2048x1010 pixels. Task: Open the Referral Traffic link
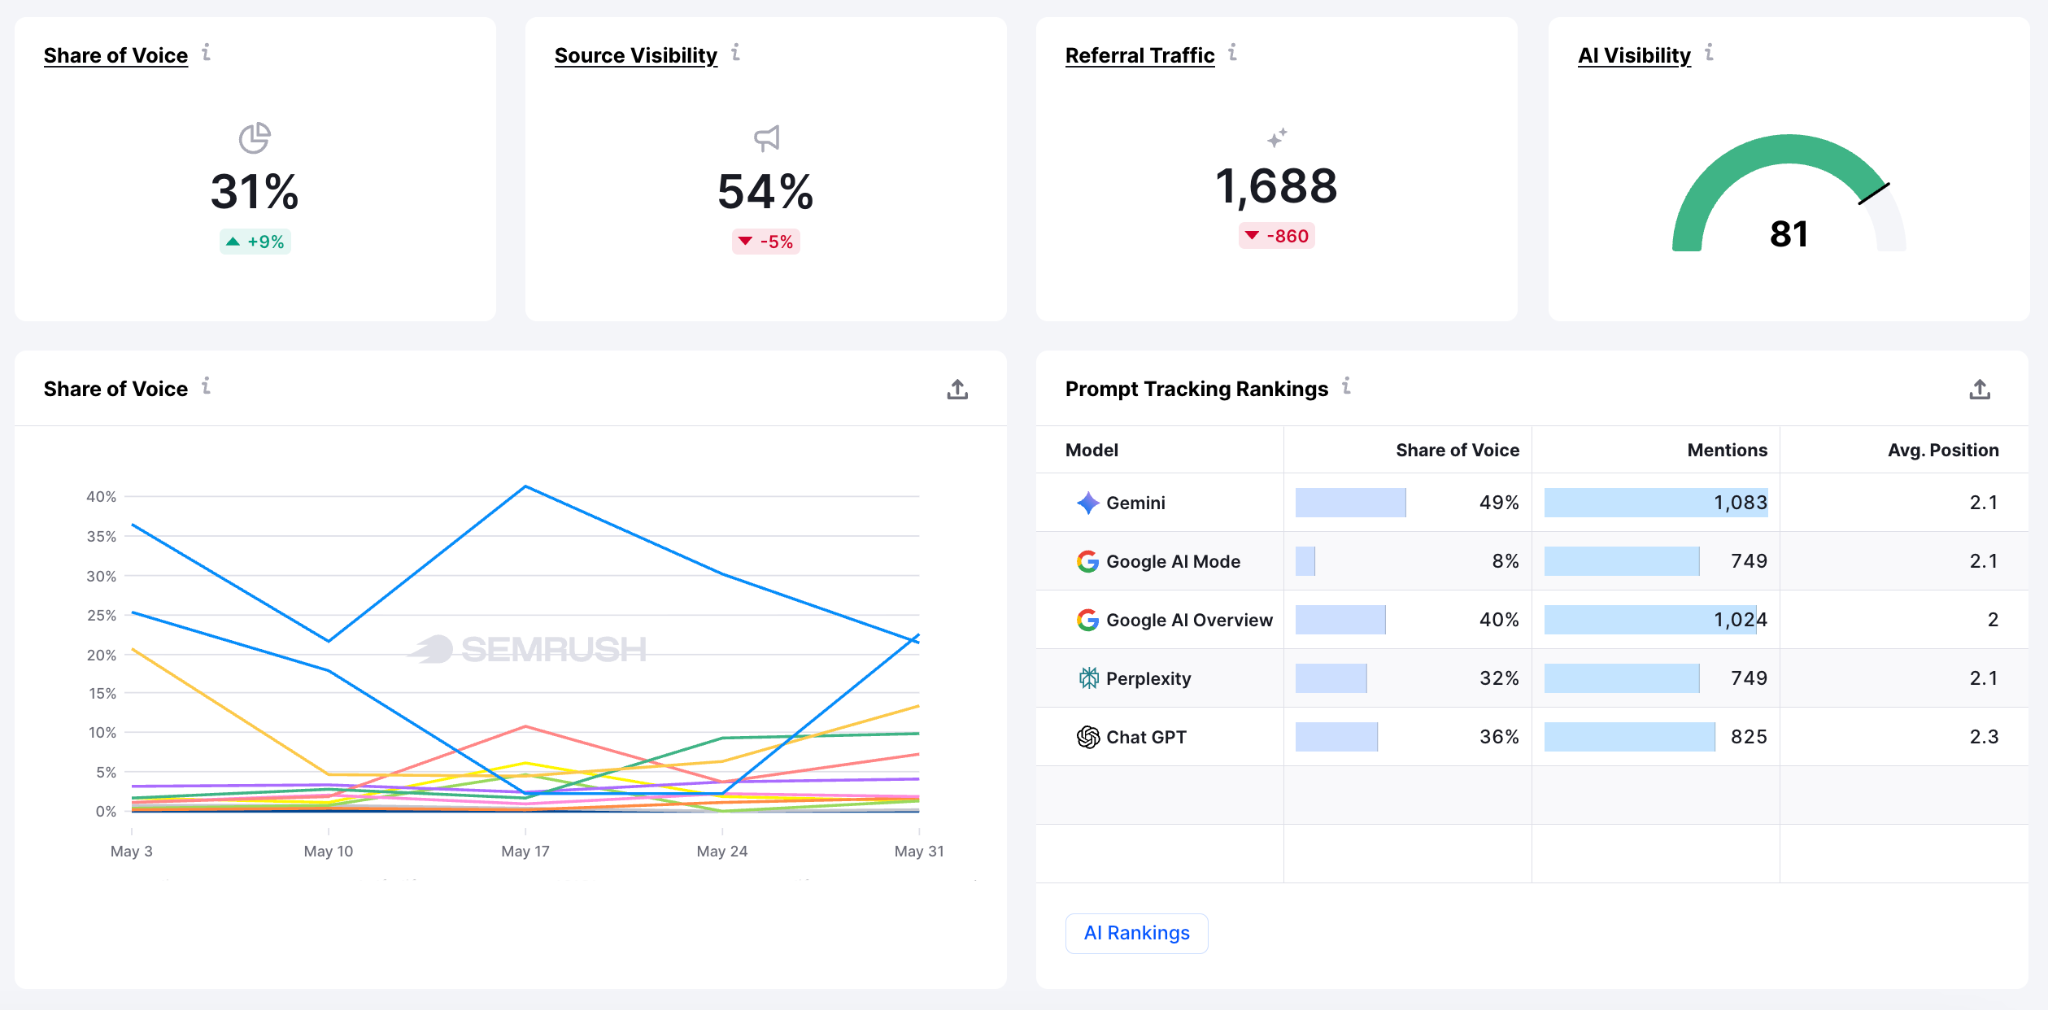(1140, 56)
